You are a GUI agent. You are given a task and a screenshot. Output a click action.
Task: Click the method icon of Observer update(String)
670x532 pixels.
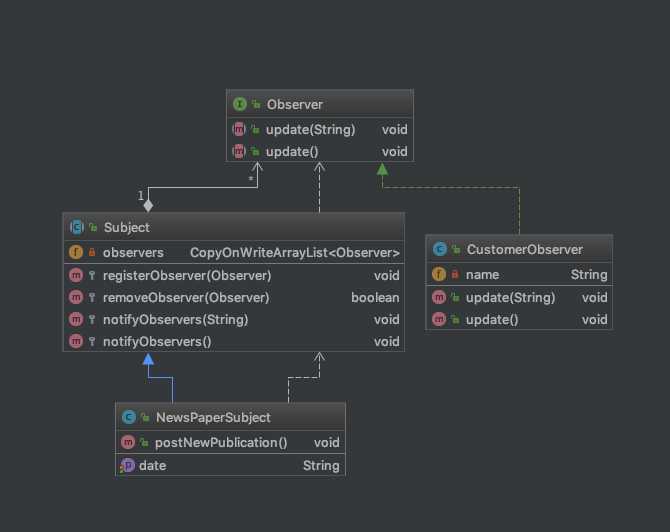[x=239, y=129]
